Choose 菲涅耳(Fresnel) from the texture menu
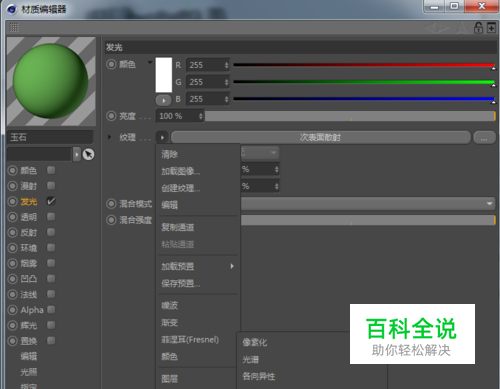This screenshot has height=389, width=500. tap(190, 340)
